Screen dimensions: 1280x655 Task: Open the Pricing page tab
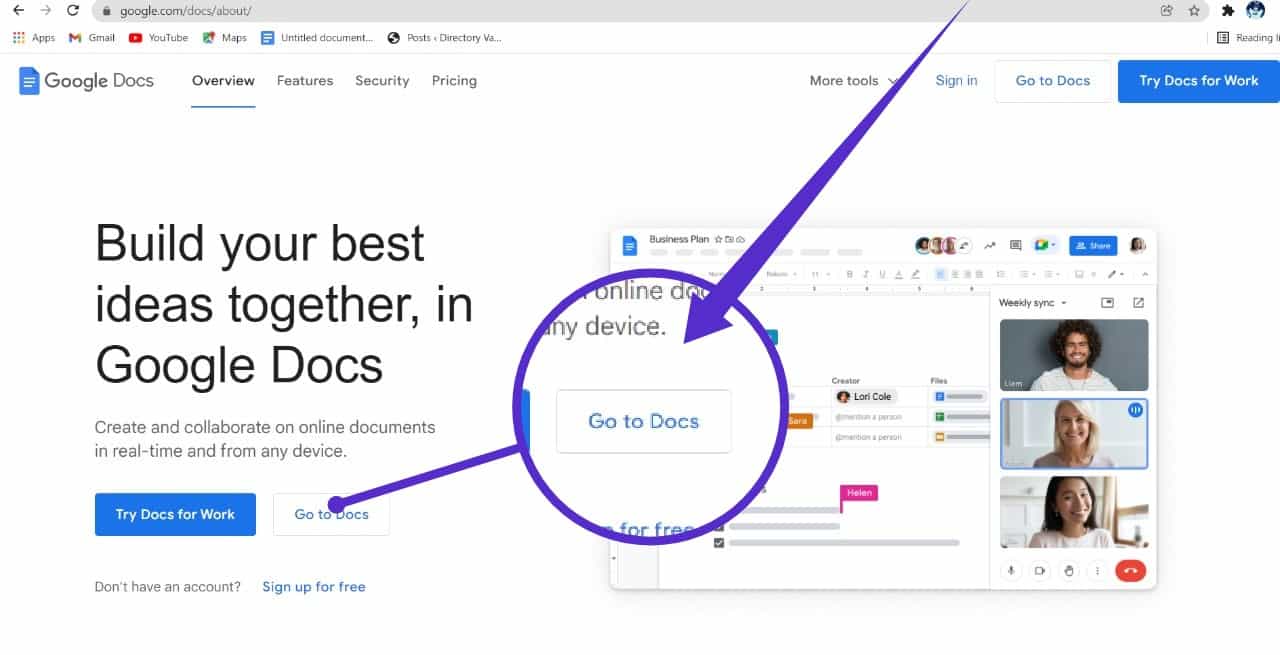(454, 81)
